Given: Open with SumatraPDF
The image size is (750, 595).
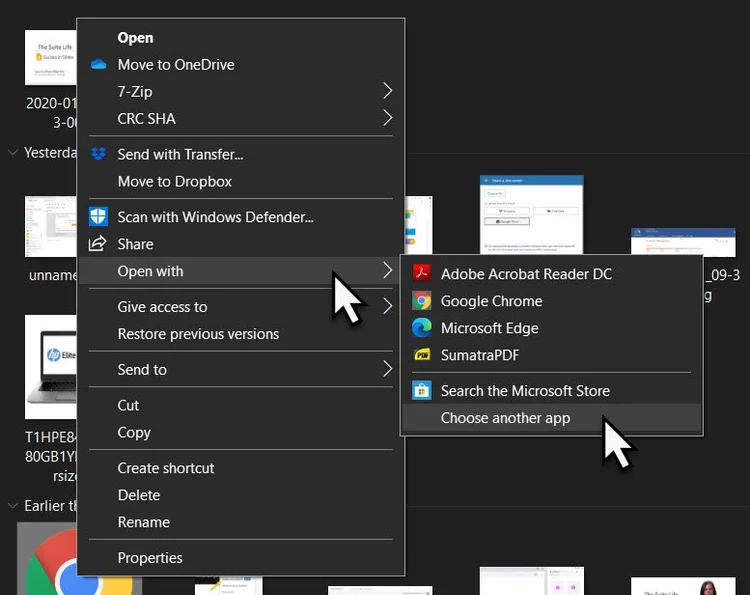Looking at the screenshot, I should click(552, 355).
